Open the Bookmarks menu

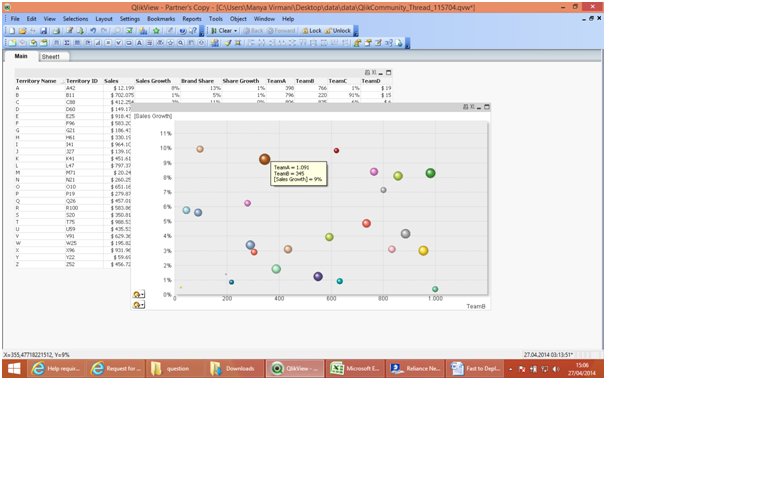point(161,19)
